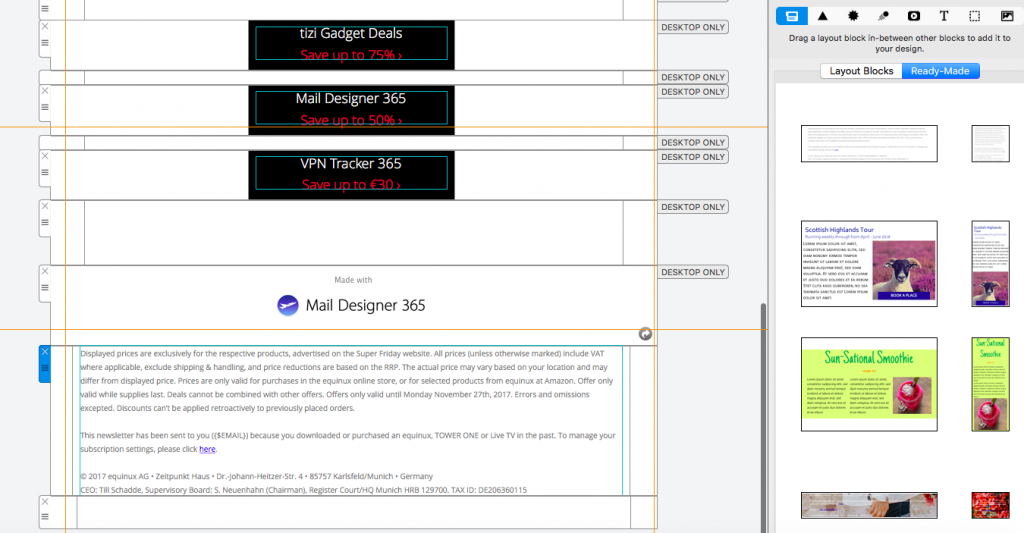1024x533 pixels.
Task: Delete the empty spacer block below VPN Tracker
Action: [x=45, y=206]
